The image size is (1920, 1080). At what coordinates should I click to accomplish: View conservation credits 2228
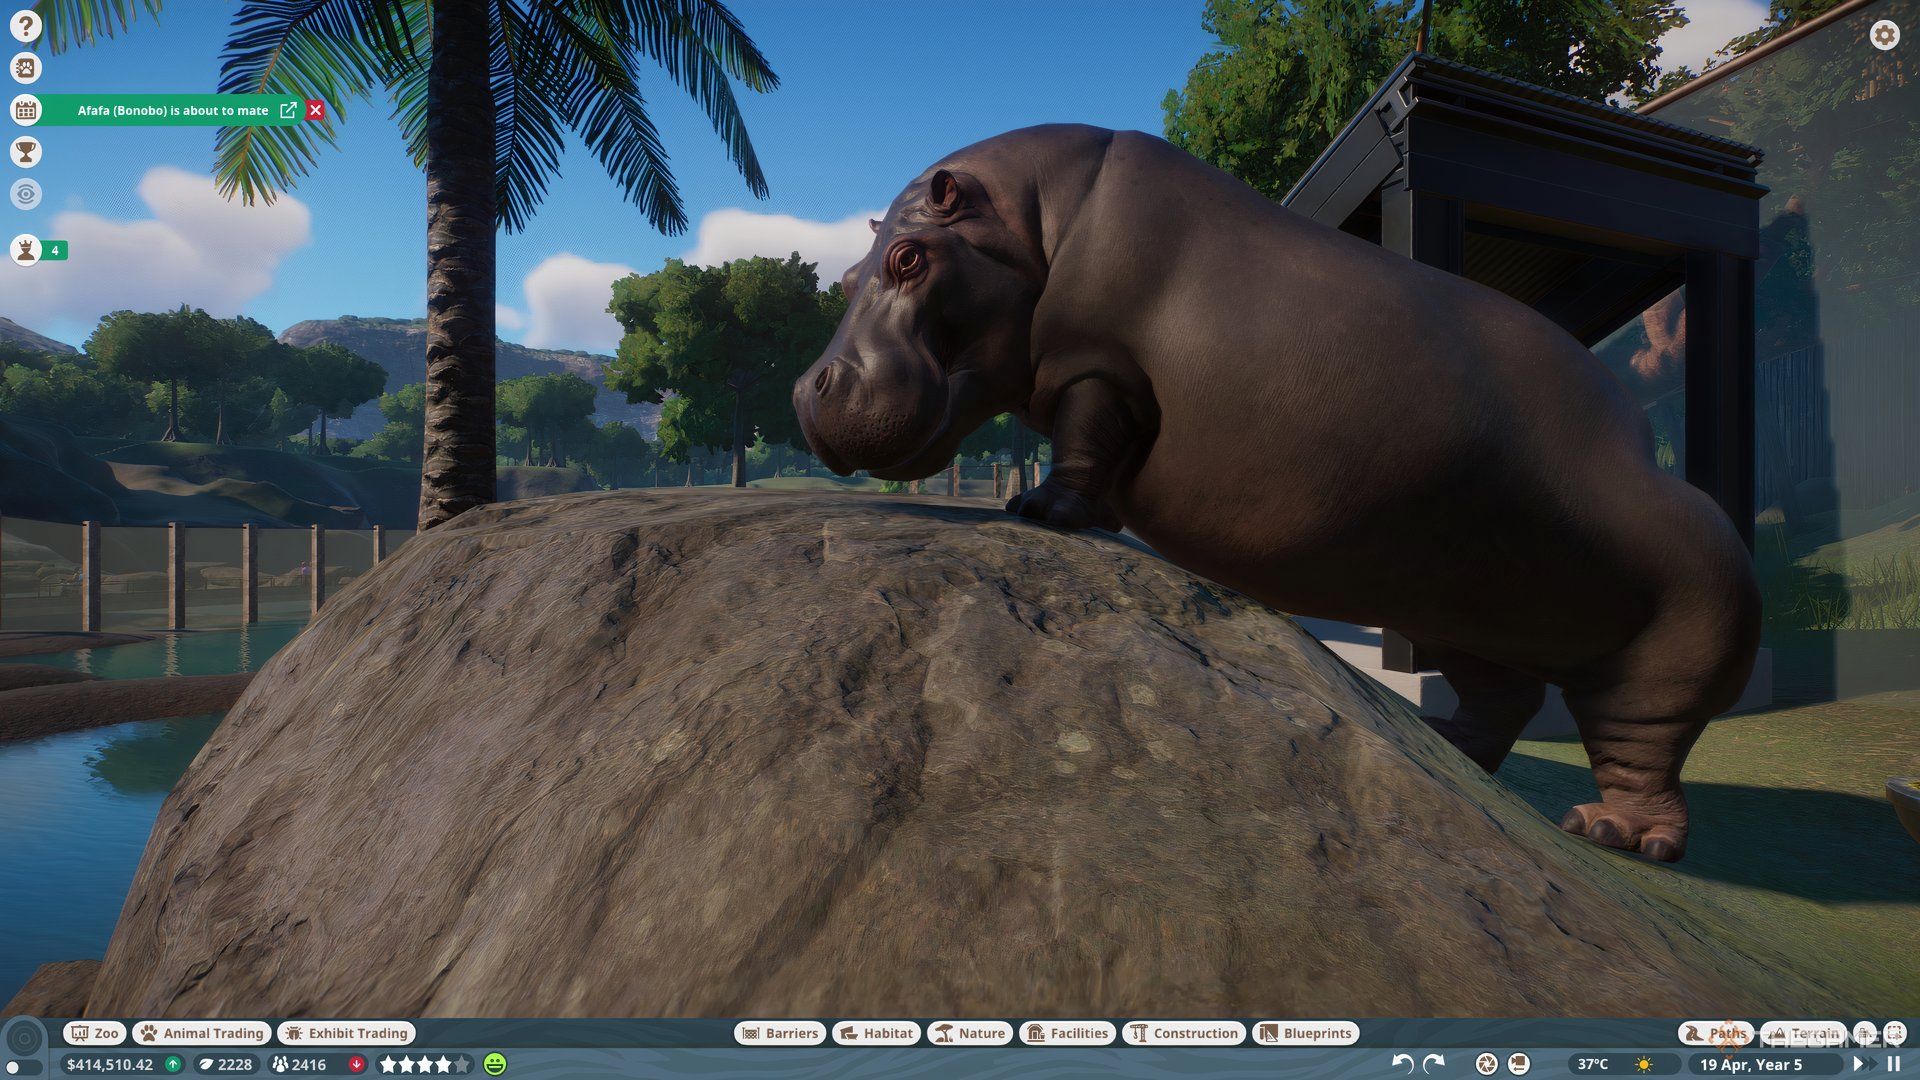click(226, 1064)
